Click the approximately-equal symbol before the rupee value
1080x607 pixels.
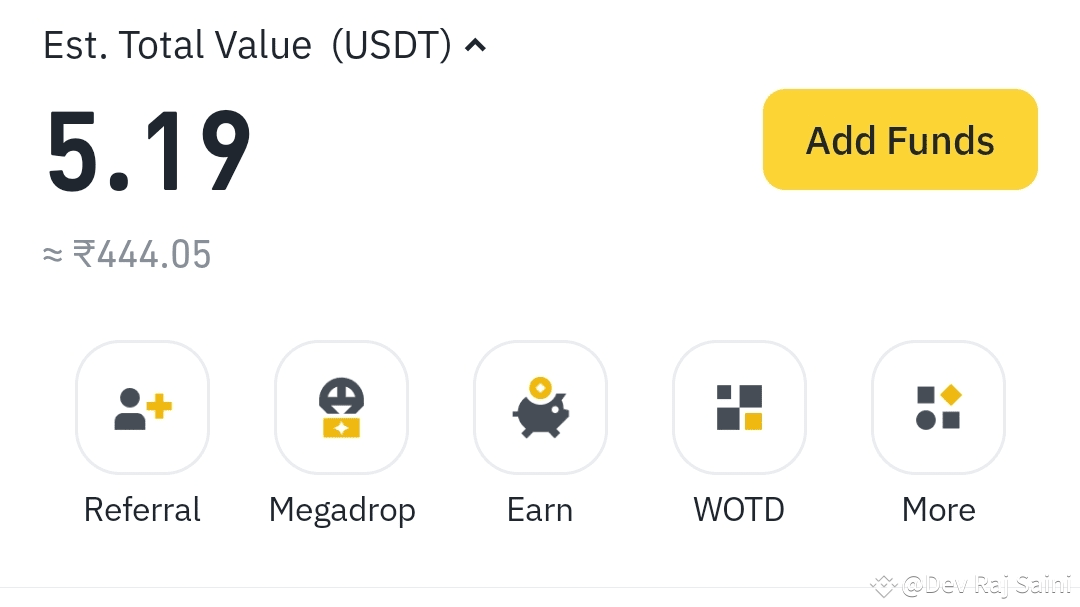(x=53, y=255)
